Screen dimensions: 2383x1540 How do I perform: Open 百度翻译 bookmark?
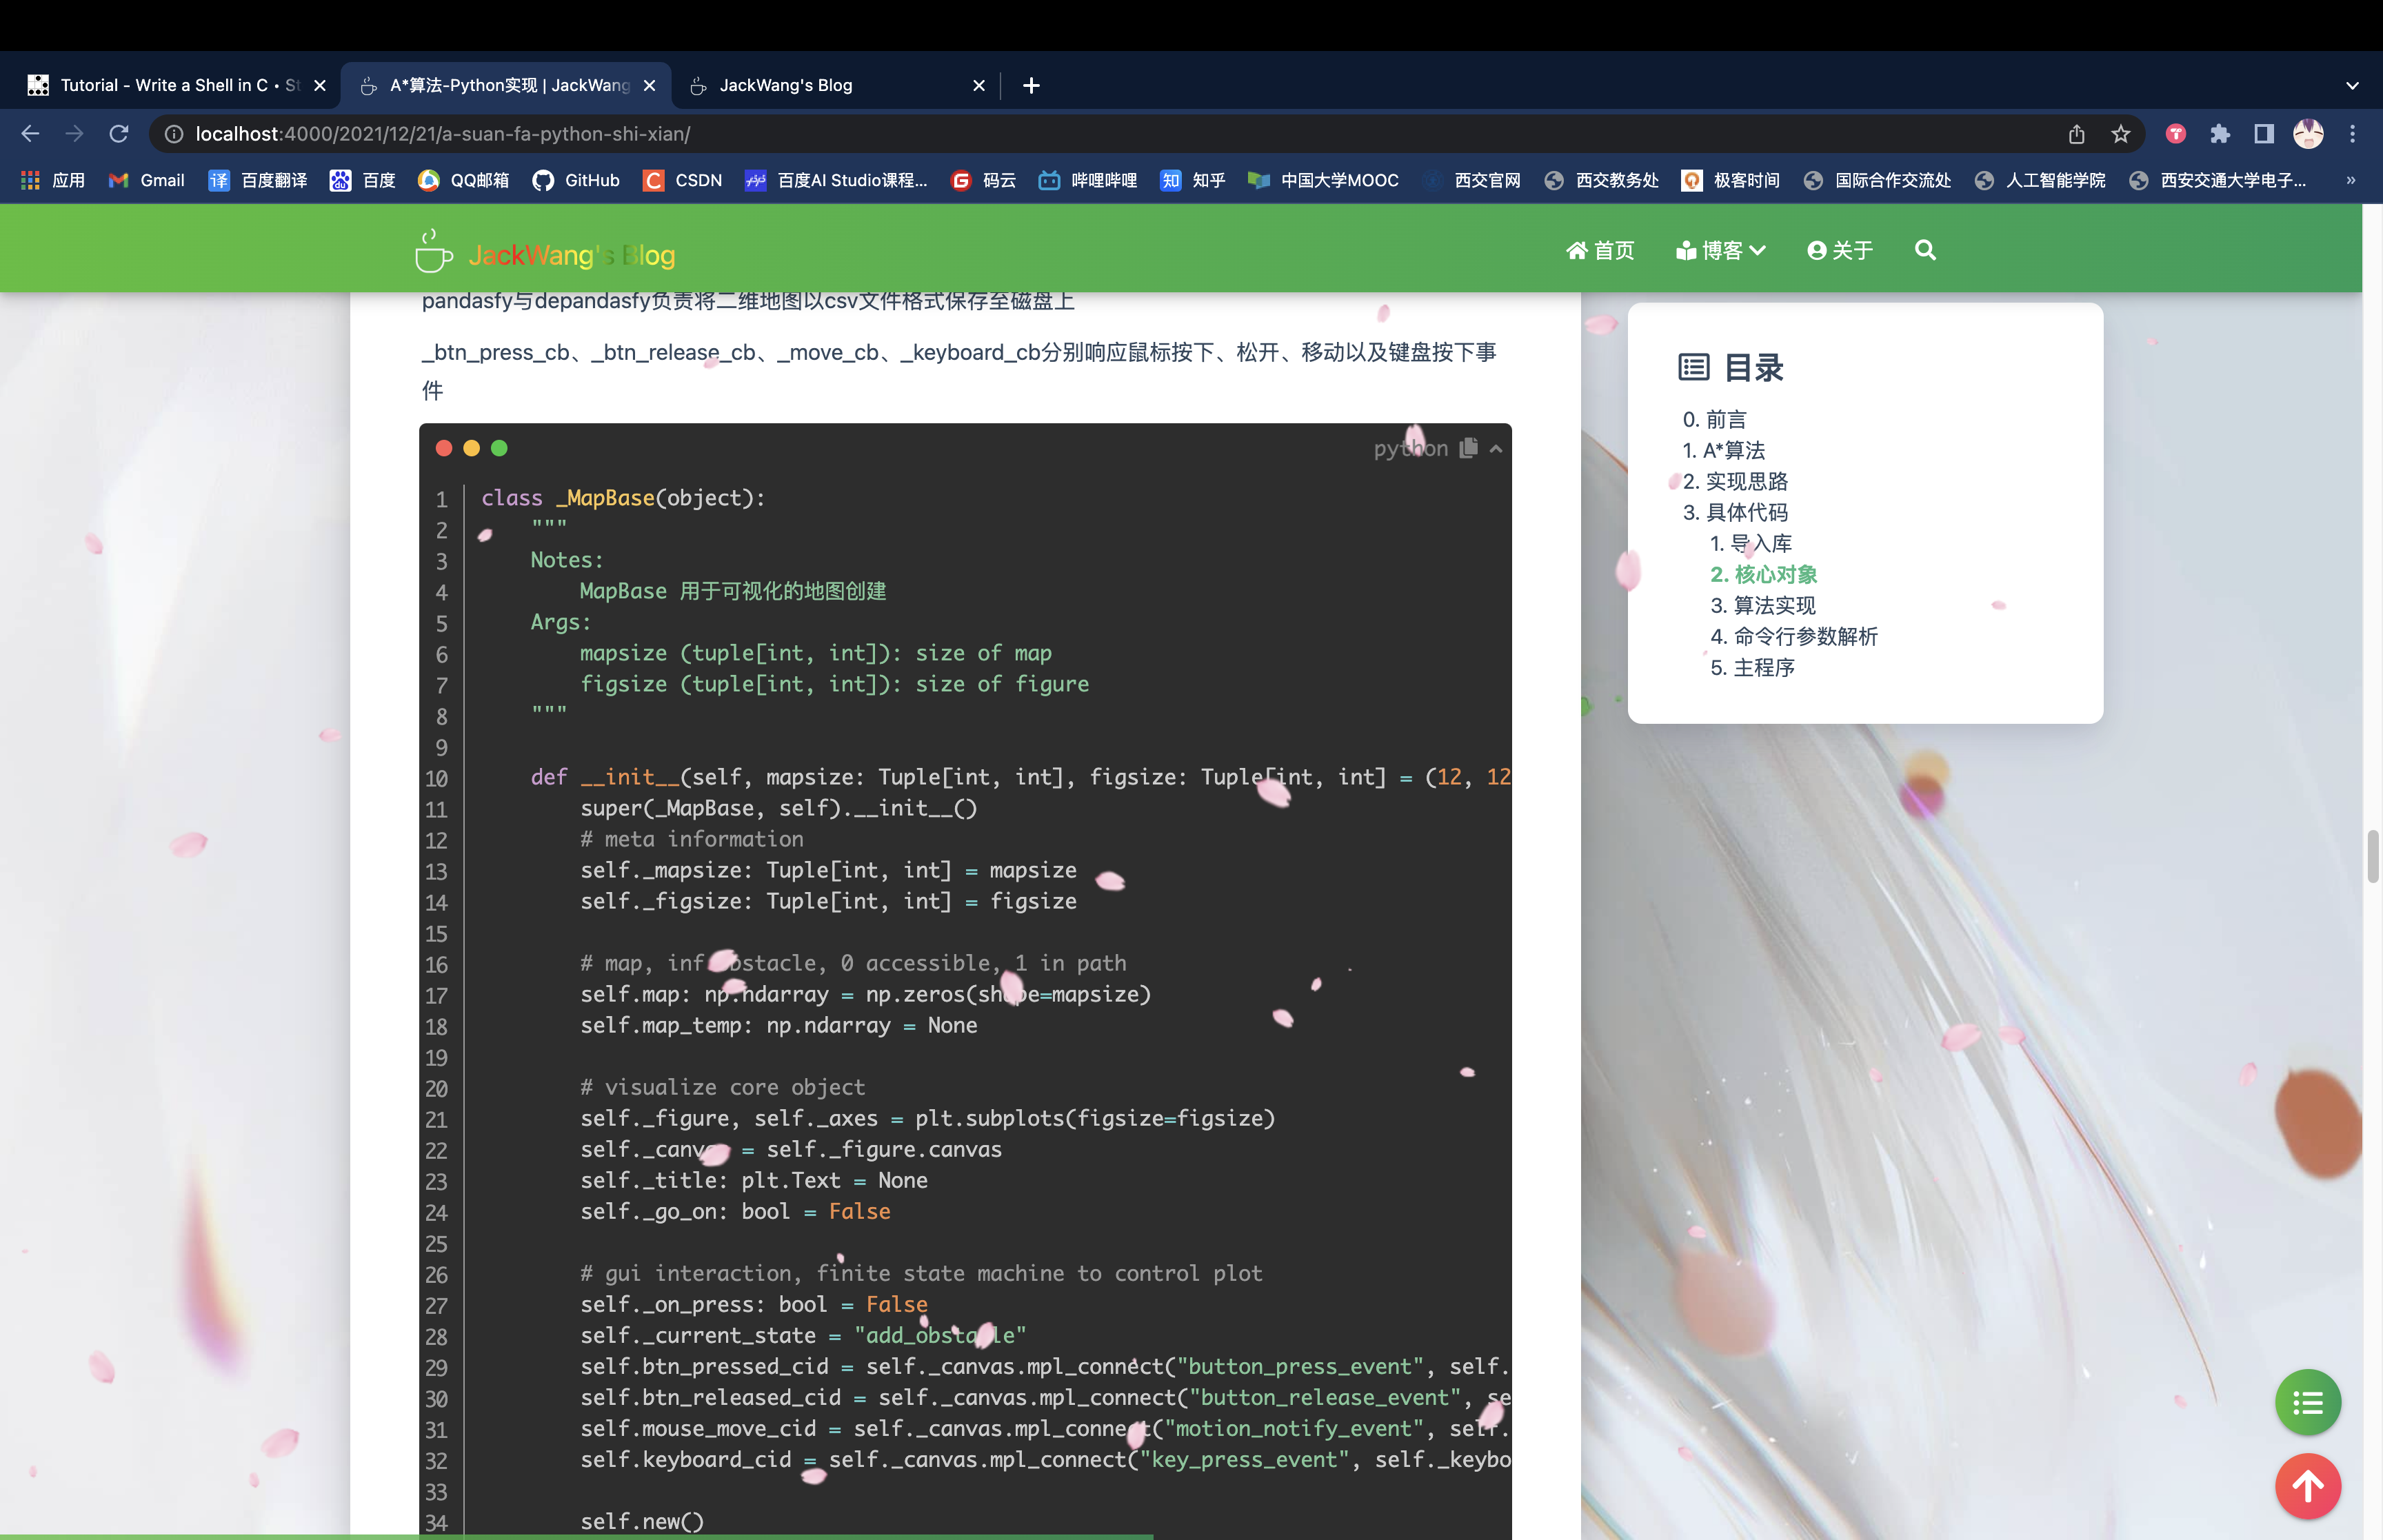[x=258, y=180]
